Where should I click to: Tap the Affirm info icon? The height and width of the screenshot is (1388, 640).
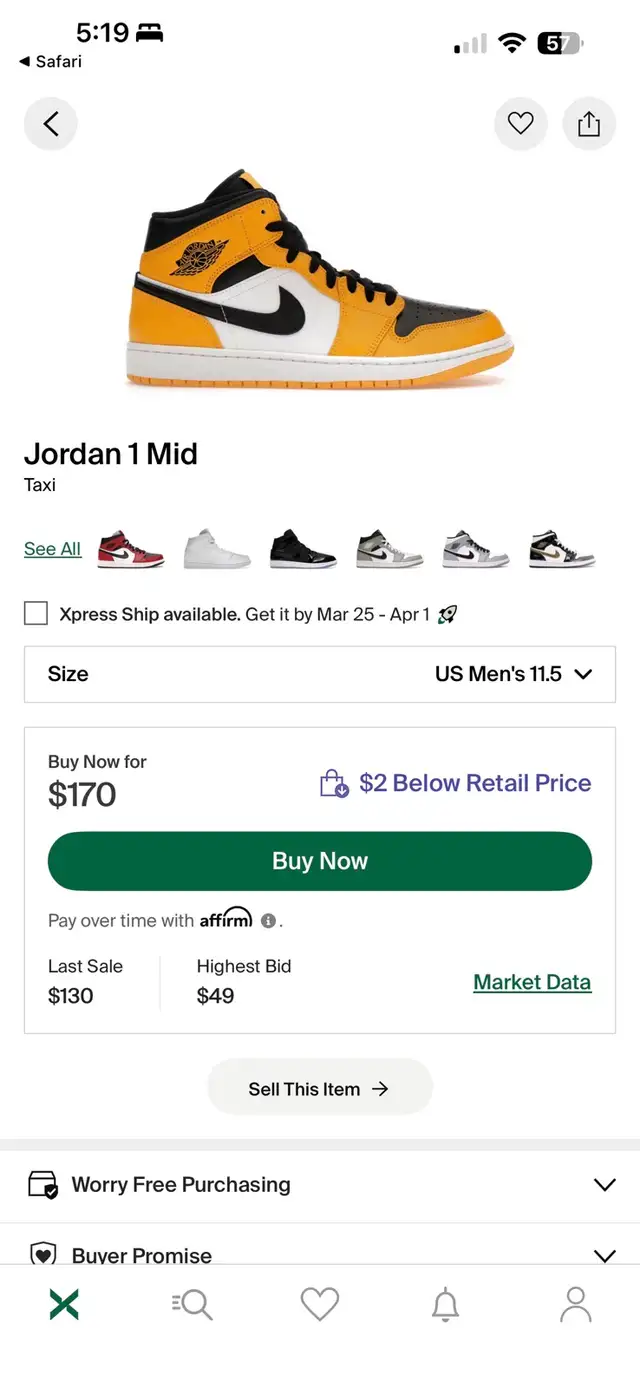coord(268,921)
